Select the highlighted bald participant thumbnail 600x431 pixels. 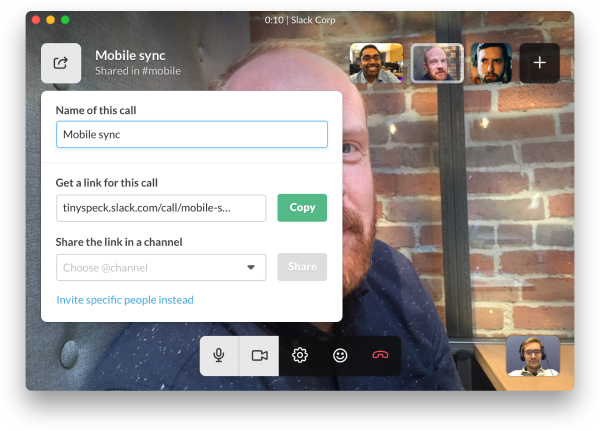(x=437, y=63)
